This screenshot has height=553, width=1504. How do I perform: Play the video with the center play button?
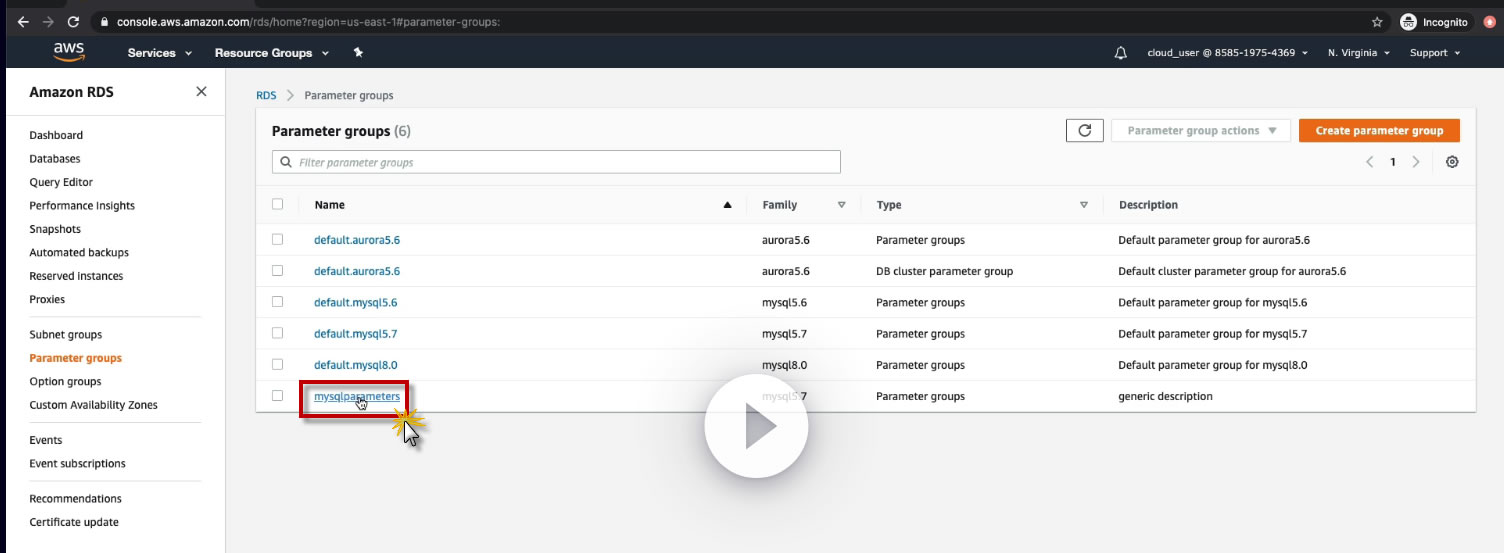(756, 428)
